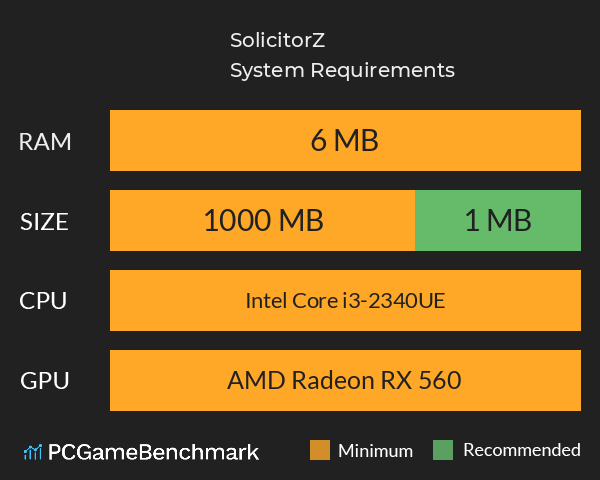Select the SIZE row label
The image size is (600, 480).
[x=45, y=221]
